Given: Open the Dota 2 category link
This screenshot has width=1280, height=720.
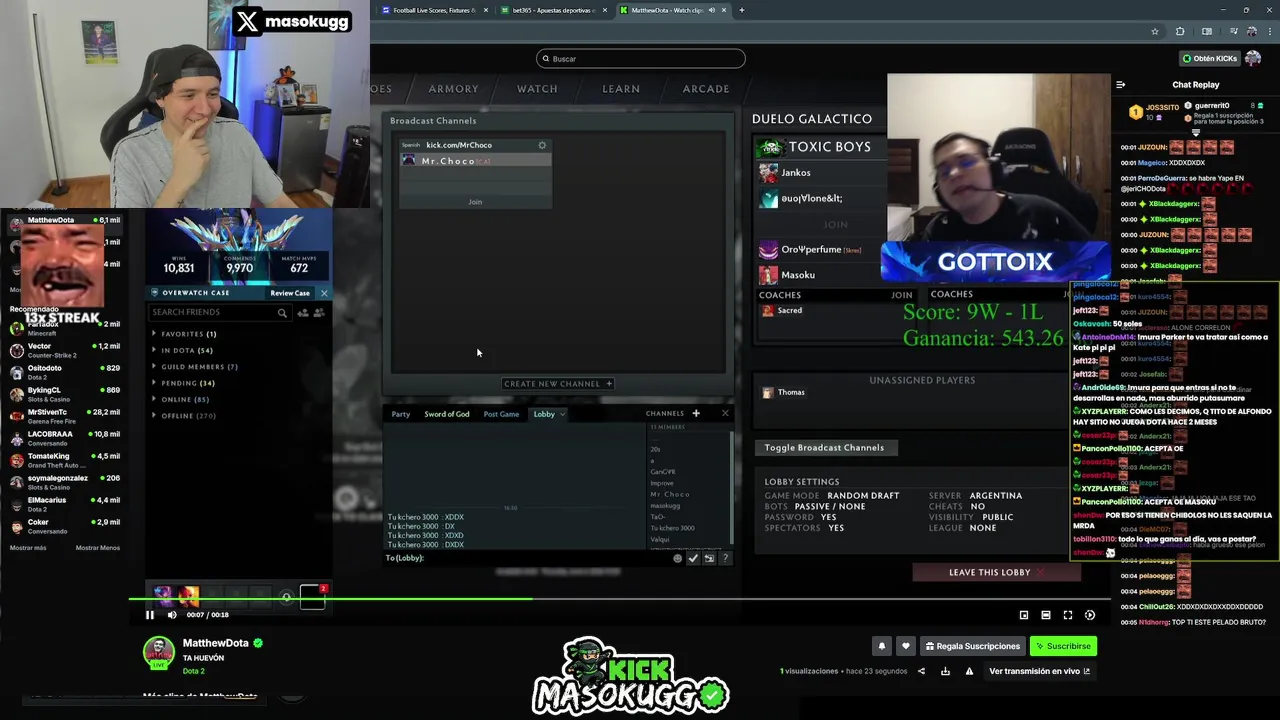Looking at the screenshot, I should coord(194,671).
